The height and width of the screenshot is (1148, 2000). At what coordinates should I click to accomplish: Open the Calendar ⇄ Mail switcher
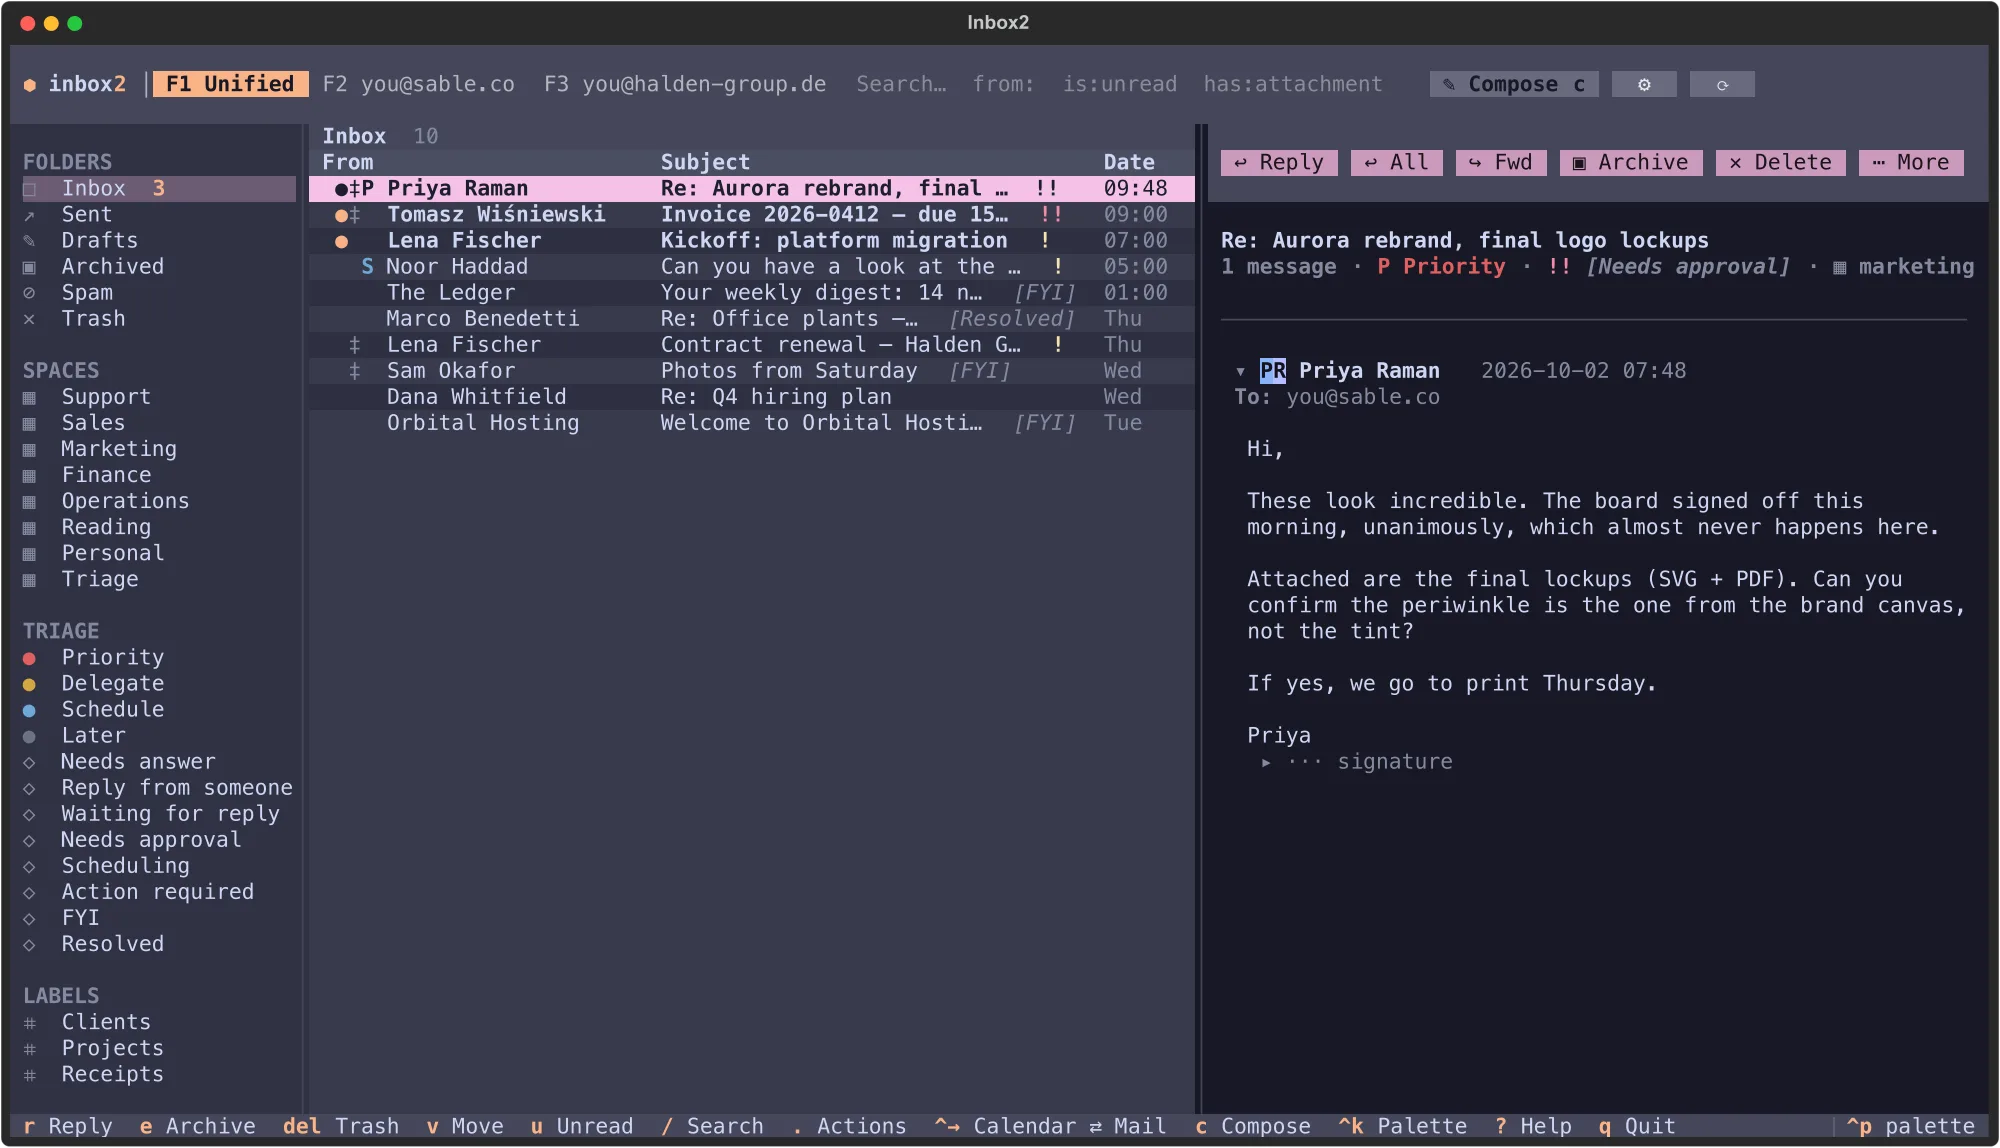(1050, 1126)
